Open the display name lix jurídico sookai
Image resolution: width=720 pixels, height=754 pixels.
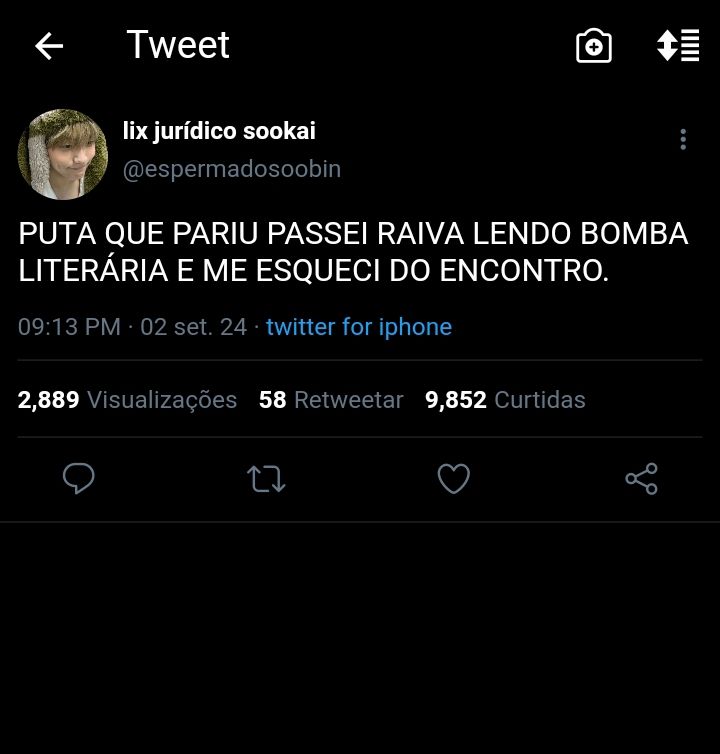pos(219,131)
